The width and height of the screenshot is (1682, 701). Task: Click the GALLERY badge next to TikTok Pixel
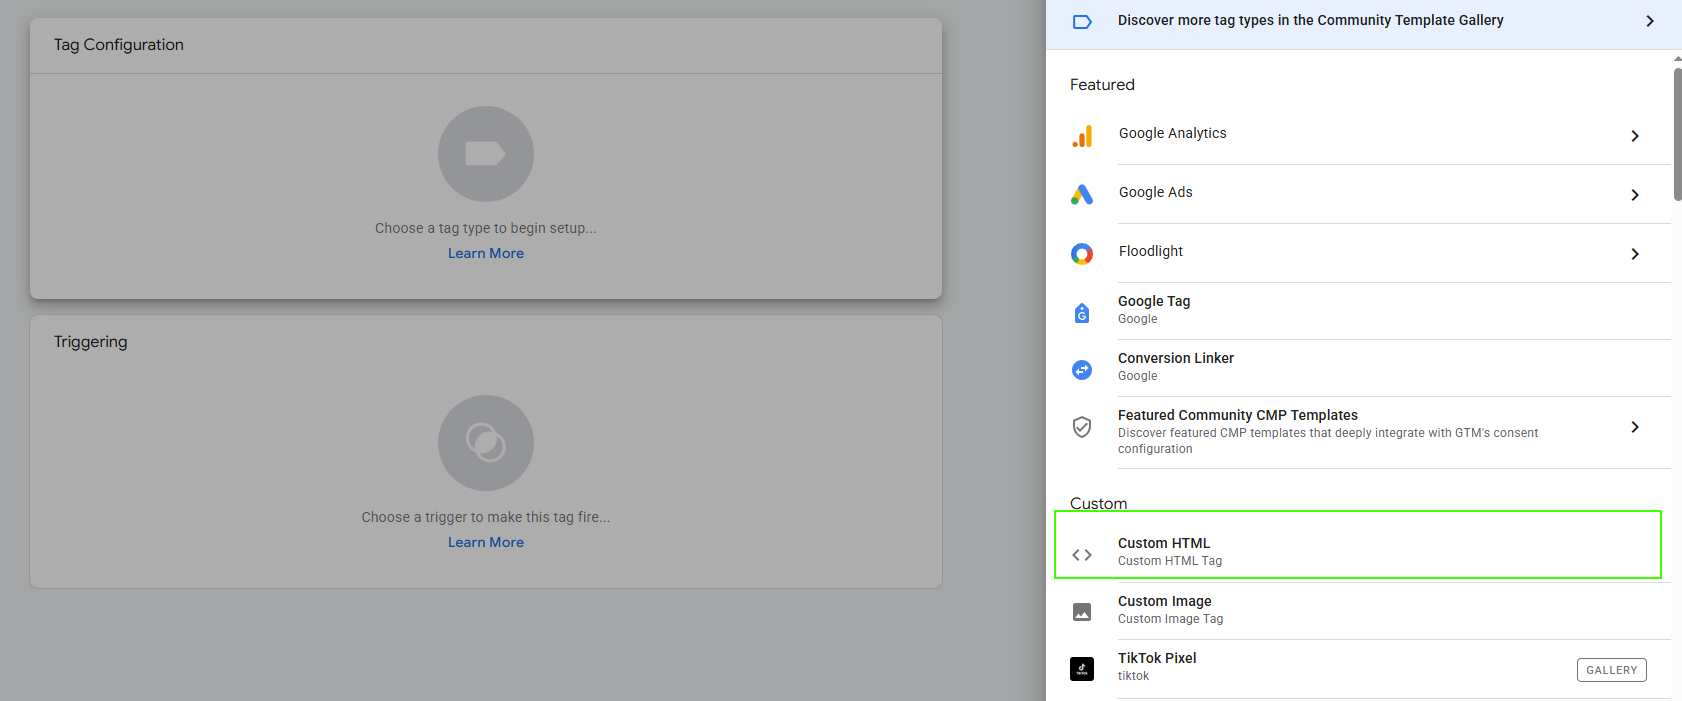[1612, 670]
